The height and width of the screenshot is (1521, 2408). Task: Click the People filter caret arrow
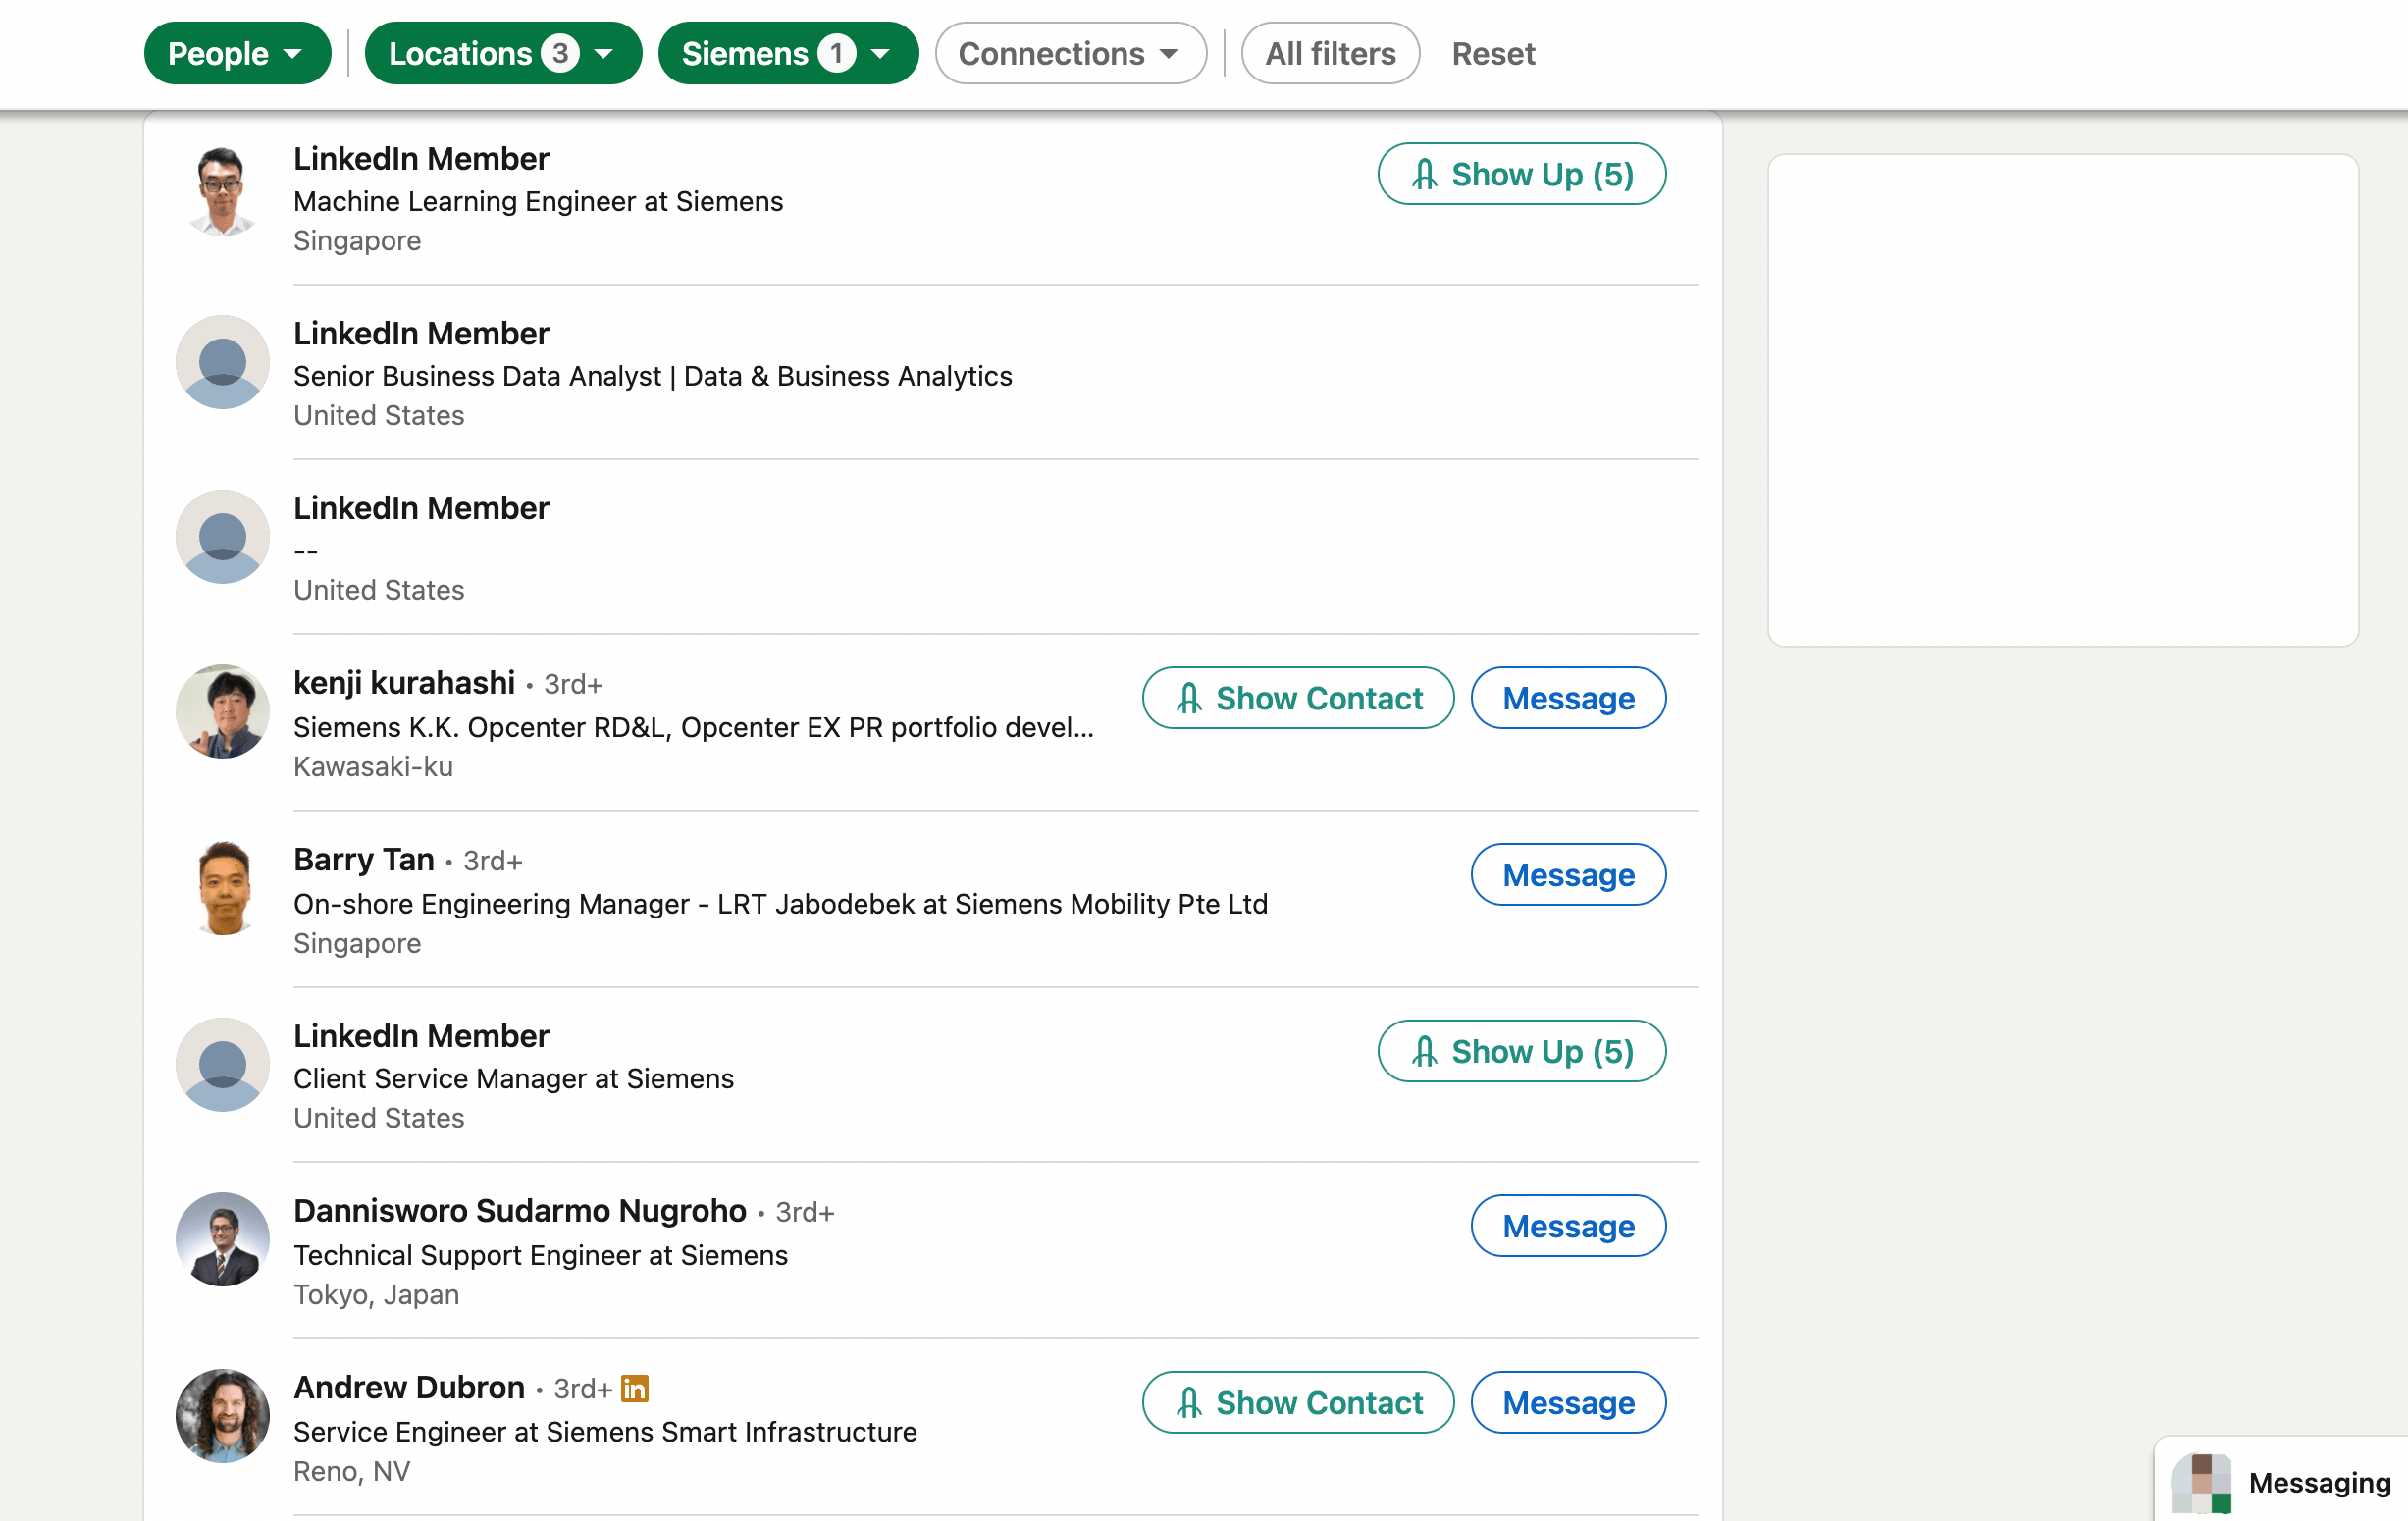point(292,54)
